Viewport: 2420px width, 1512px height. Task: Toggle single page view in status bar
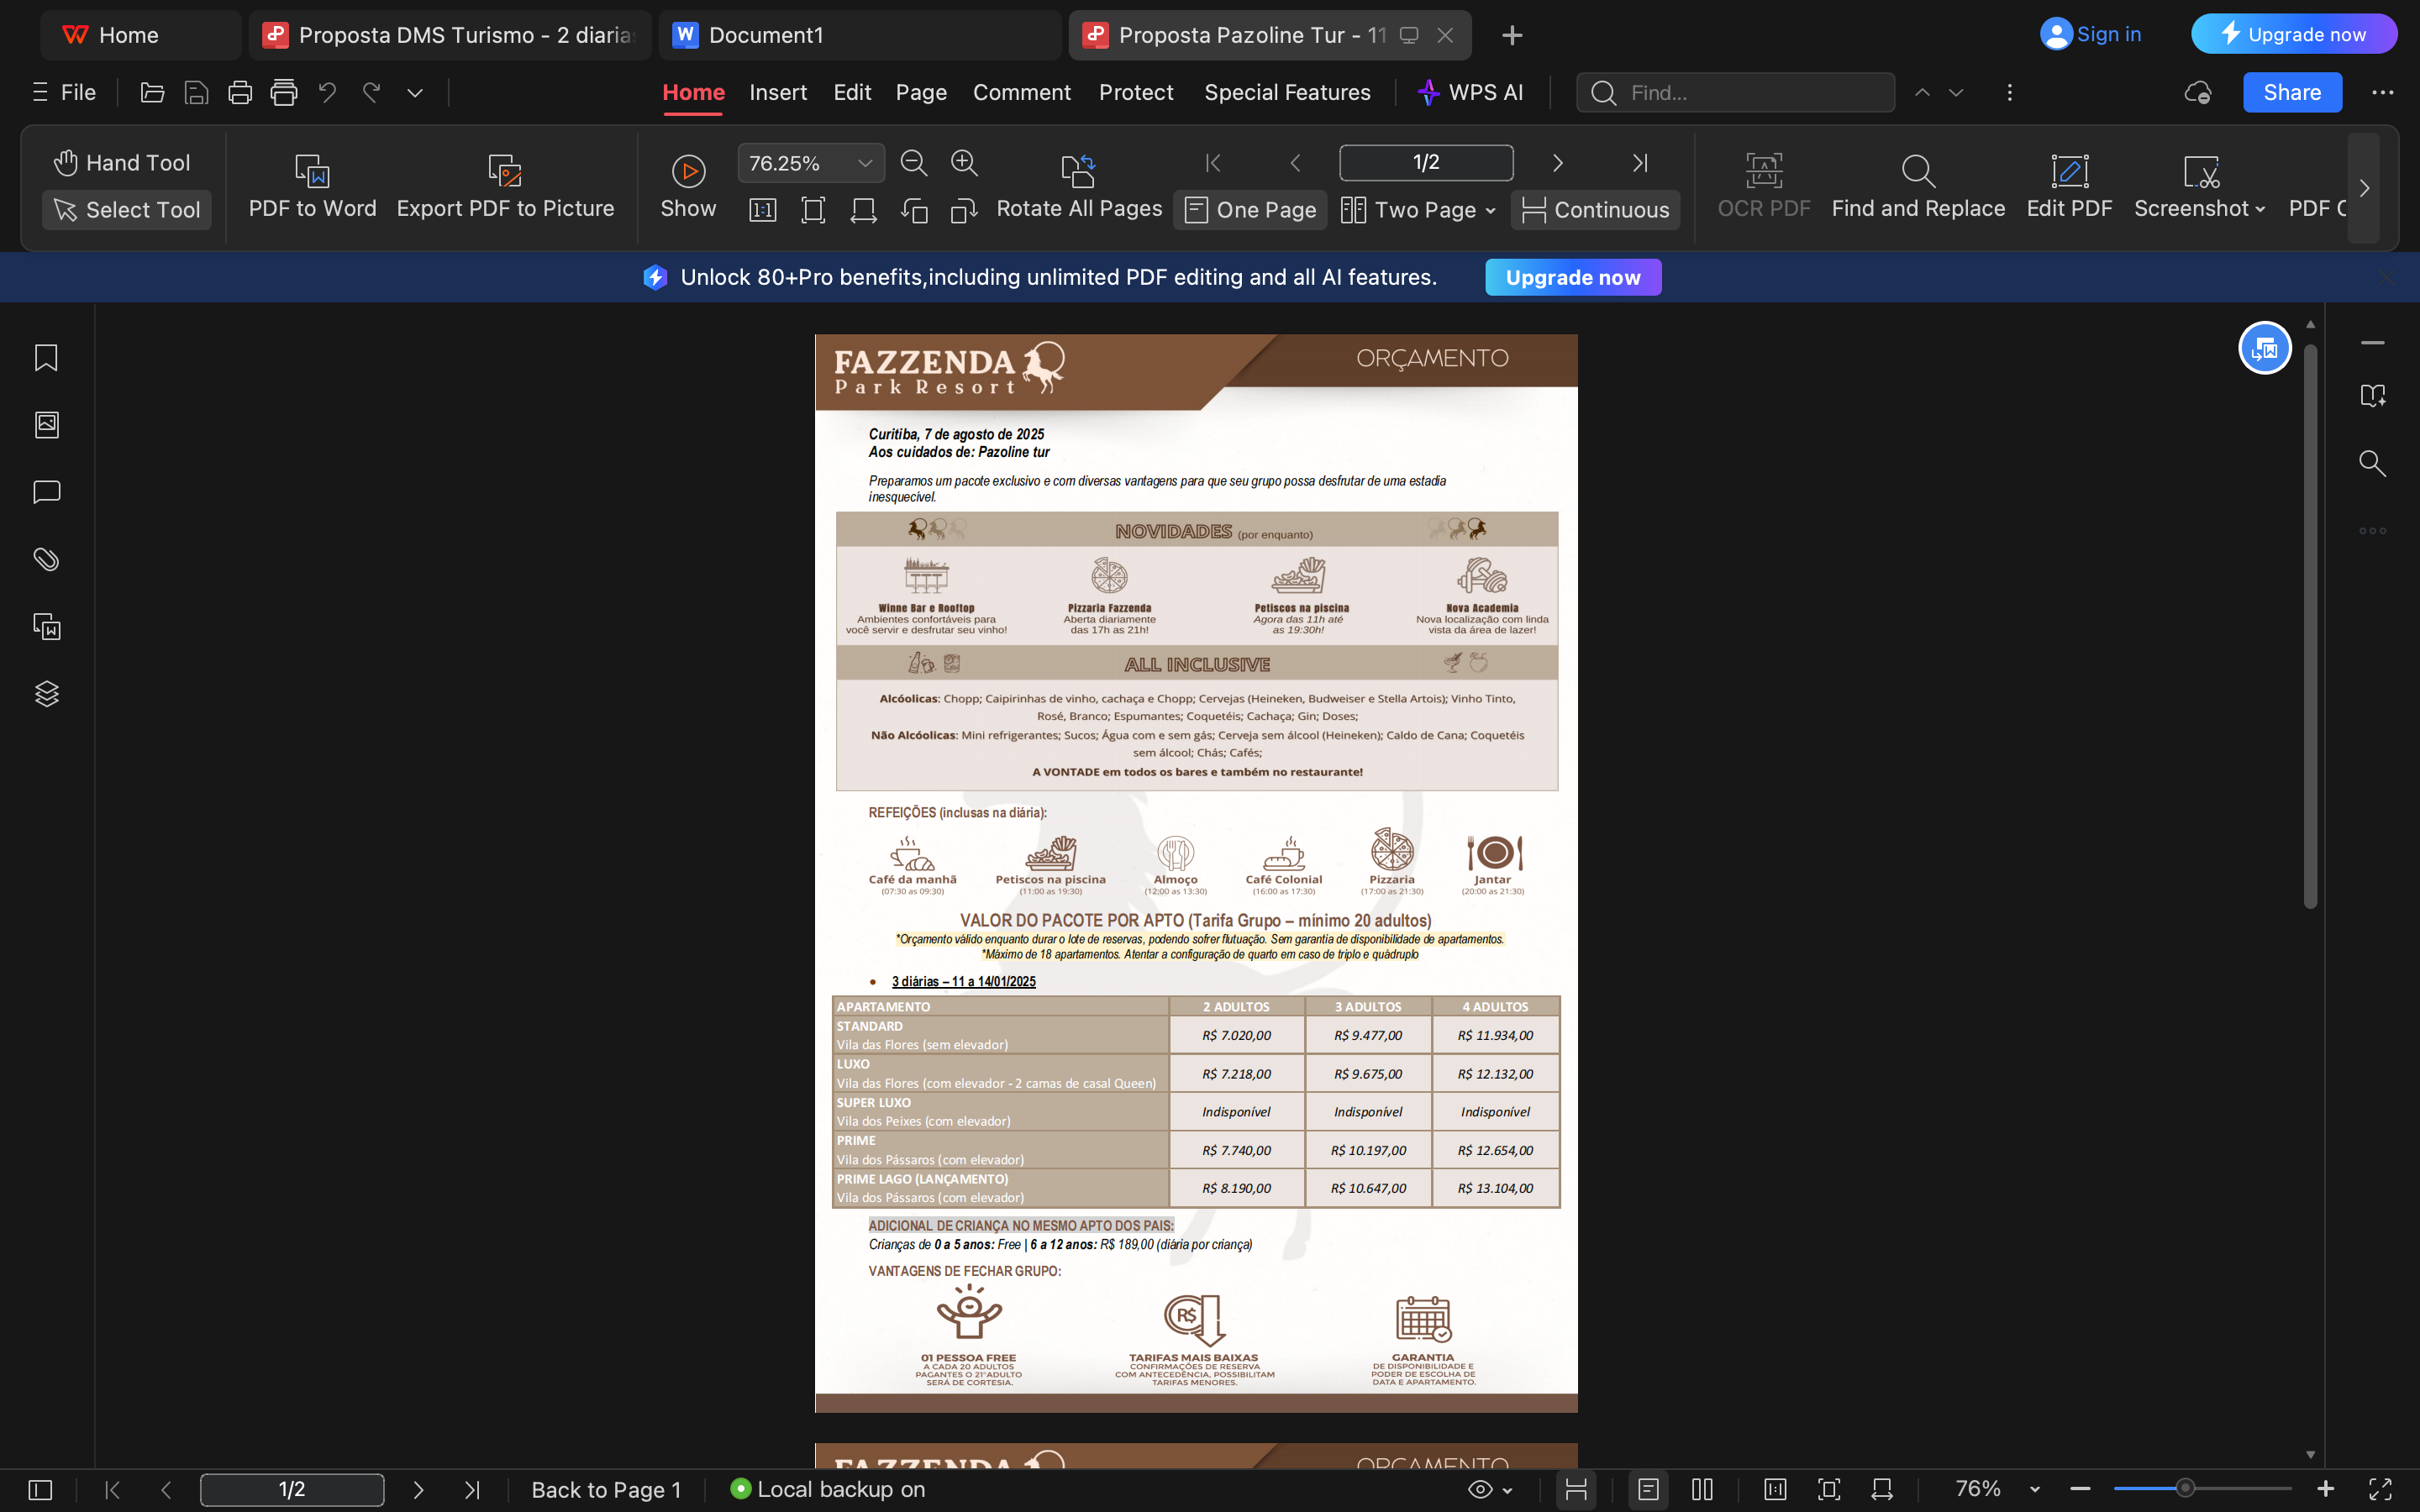pyautogui.click(x=1648, y=1489)
